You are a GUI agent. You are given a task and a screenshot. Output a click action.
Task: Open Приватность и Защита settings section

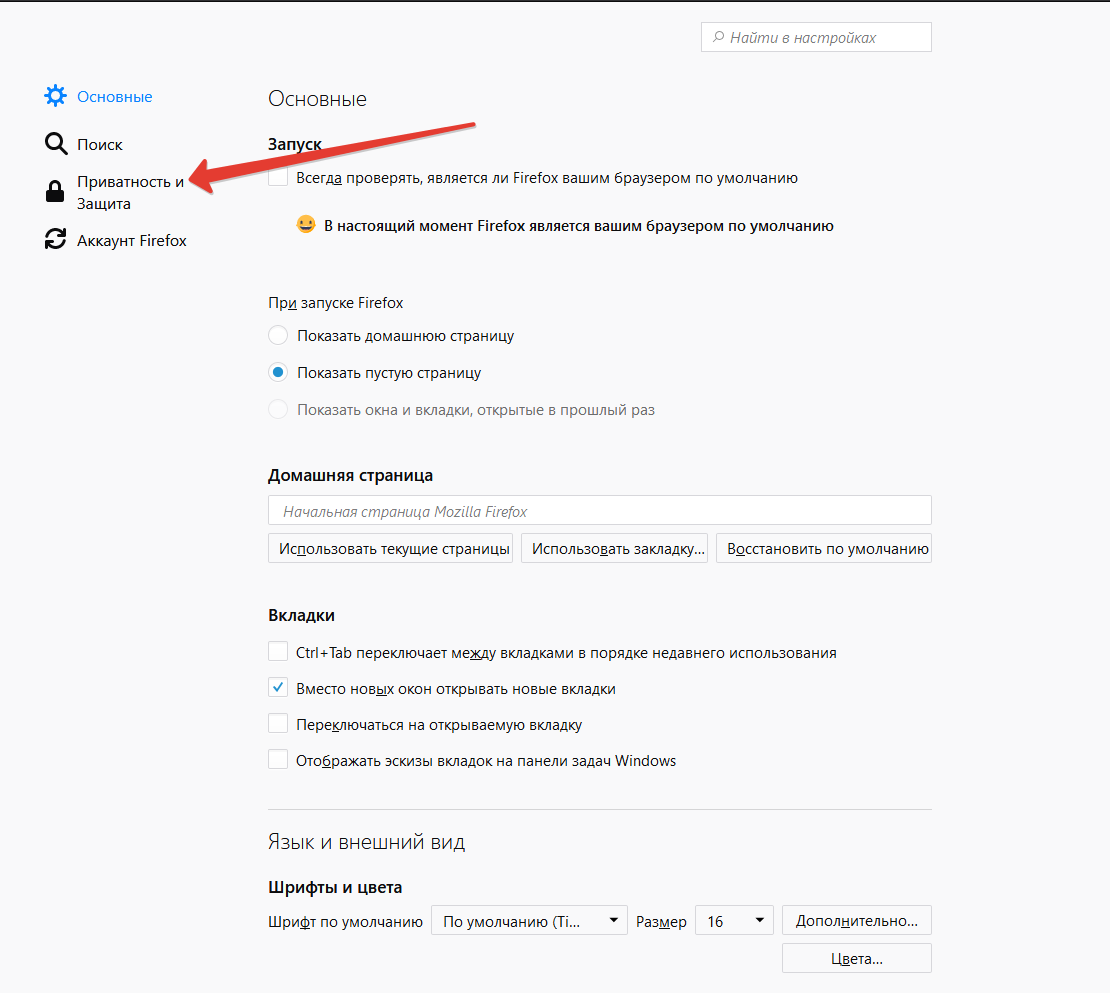(x=130, y=193)
